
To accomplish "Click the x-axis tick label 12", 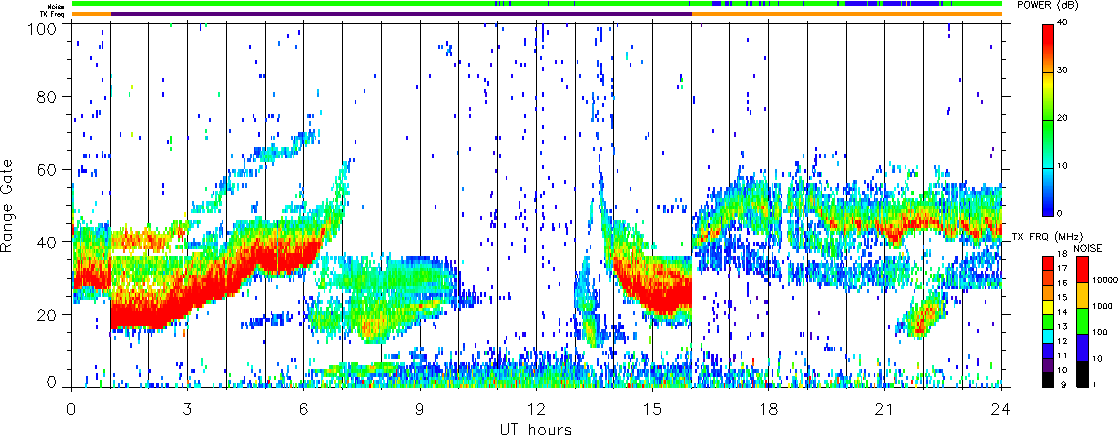I will coord(536,409).
